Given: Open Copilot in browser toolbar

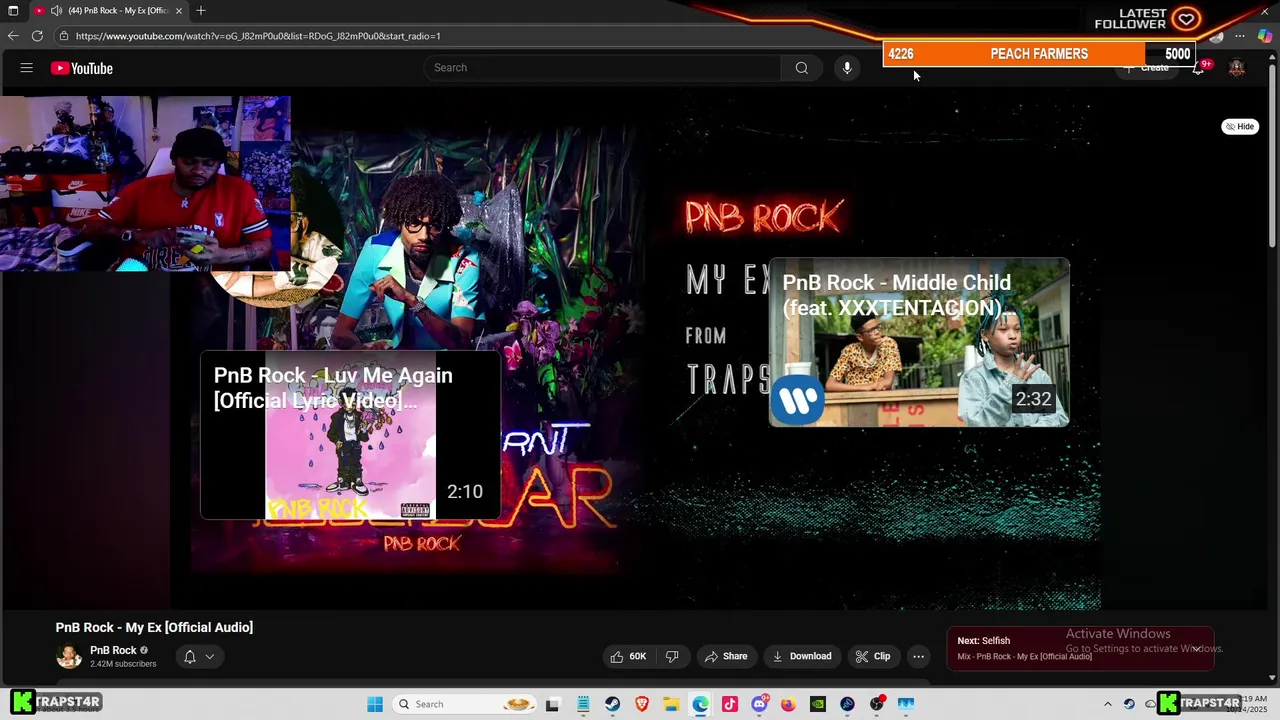Looking at the screenshot, I should (x=1264, y=36).
